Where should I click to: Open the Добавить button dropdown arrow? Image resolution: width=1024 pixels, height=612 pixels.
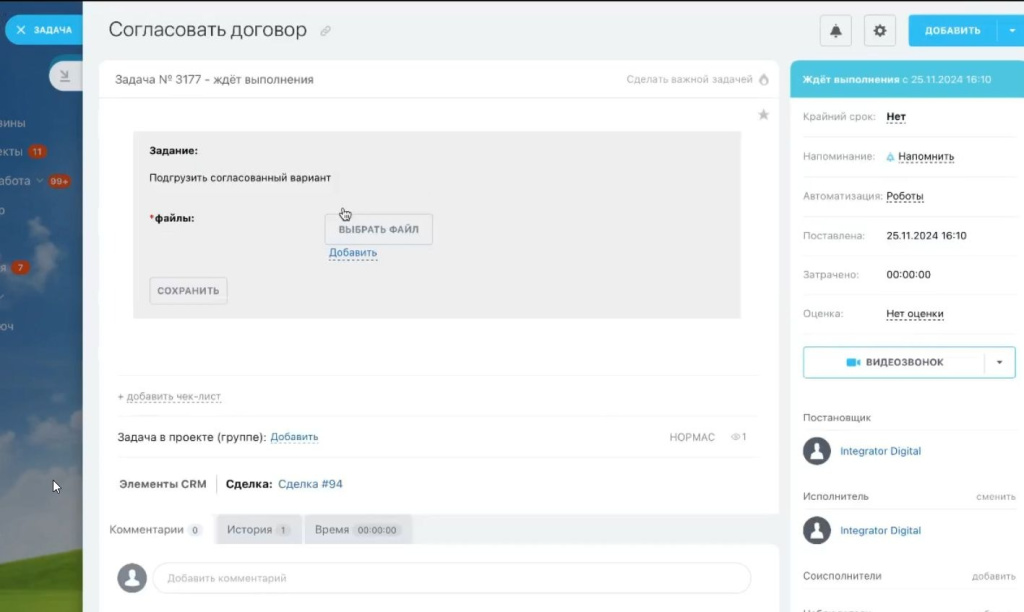(1008, 31)
